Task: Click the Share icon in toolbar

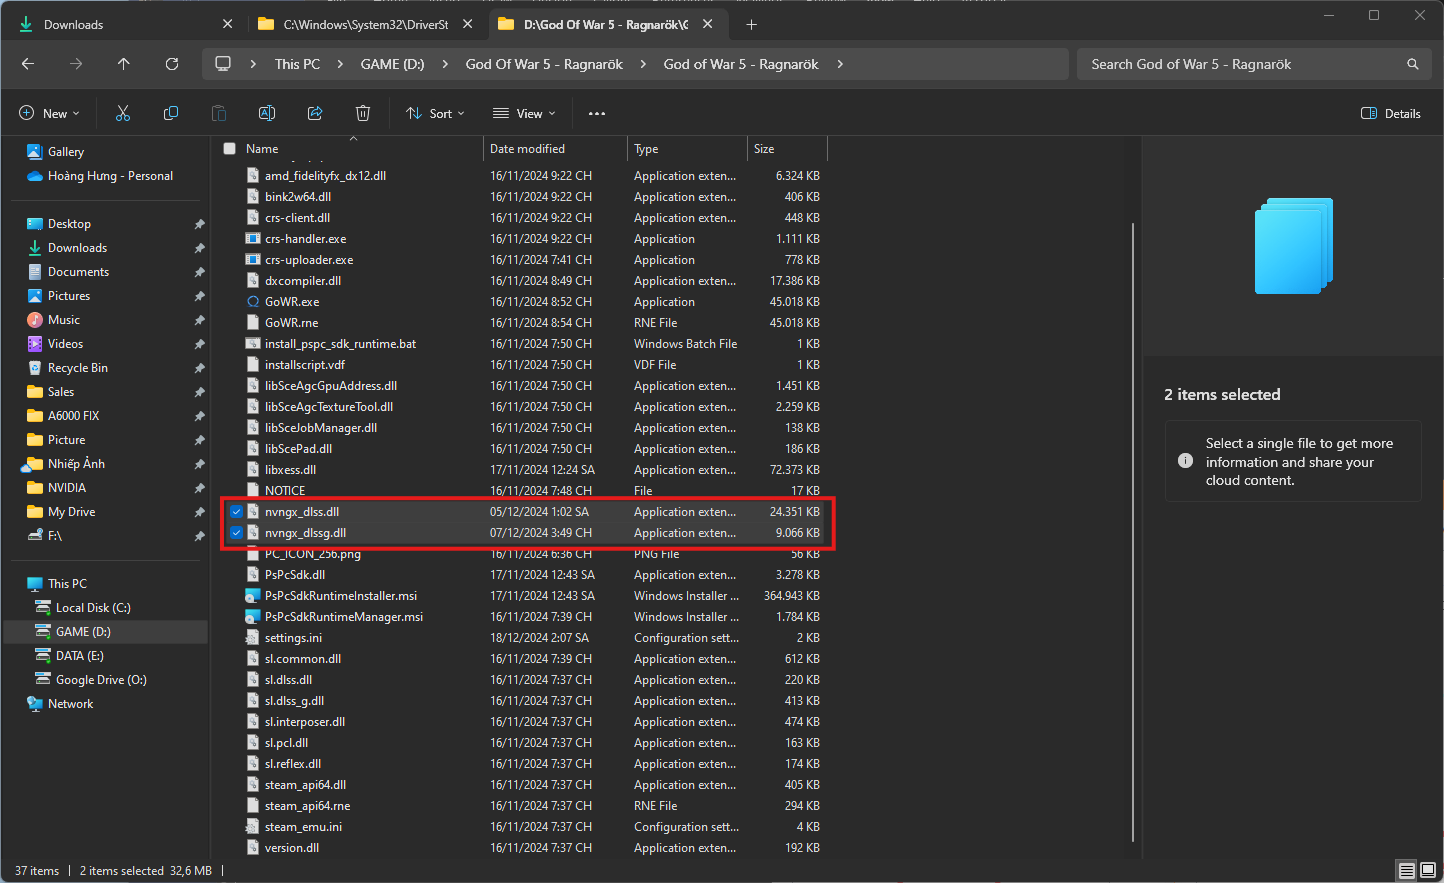Action: pyautogui.click(x=315, y=113)
